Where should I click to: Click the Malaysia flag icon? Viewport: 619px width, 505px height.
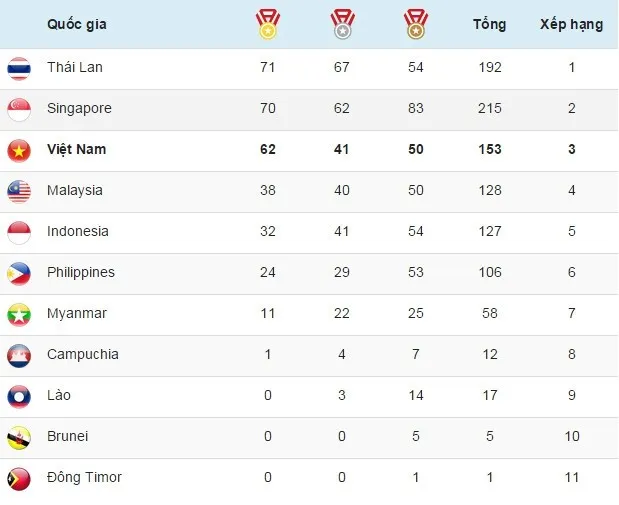(19, 192)
